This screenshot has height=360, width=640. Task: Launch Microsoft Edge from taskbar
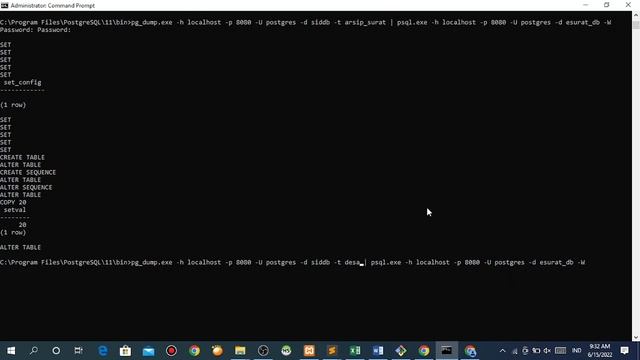click(x=103, y=351)
